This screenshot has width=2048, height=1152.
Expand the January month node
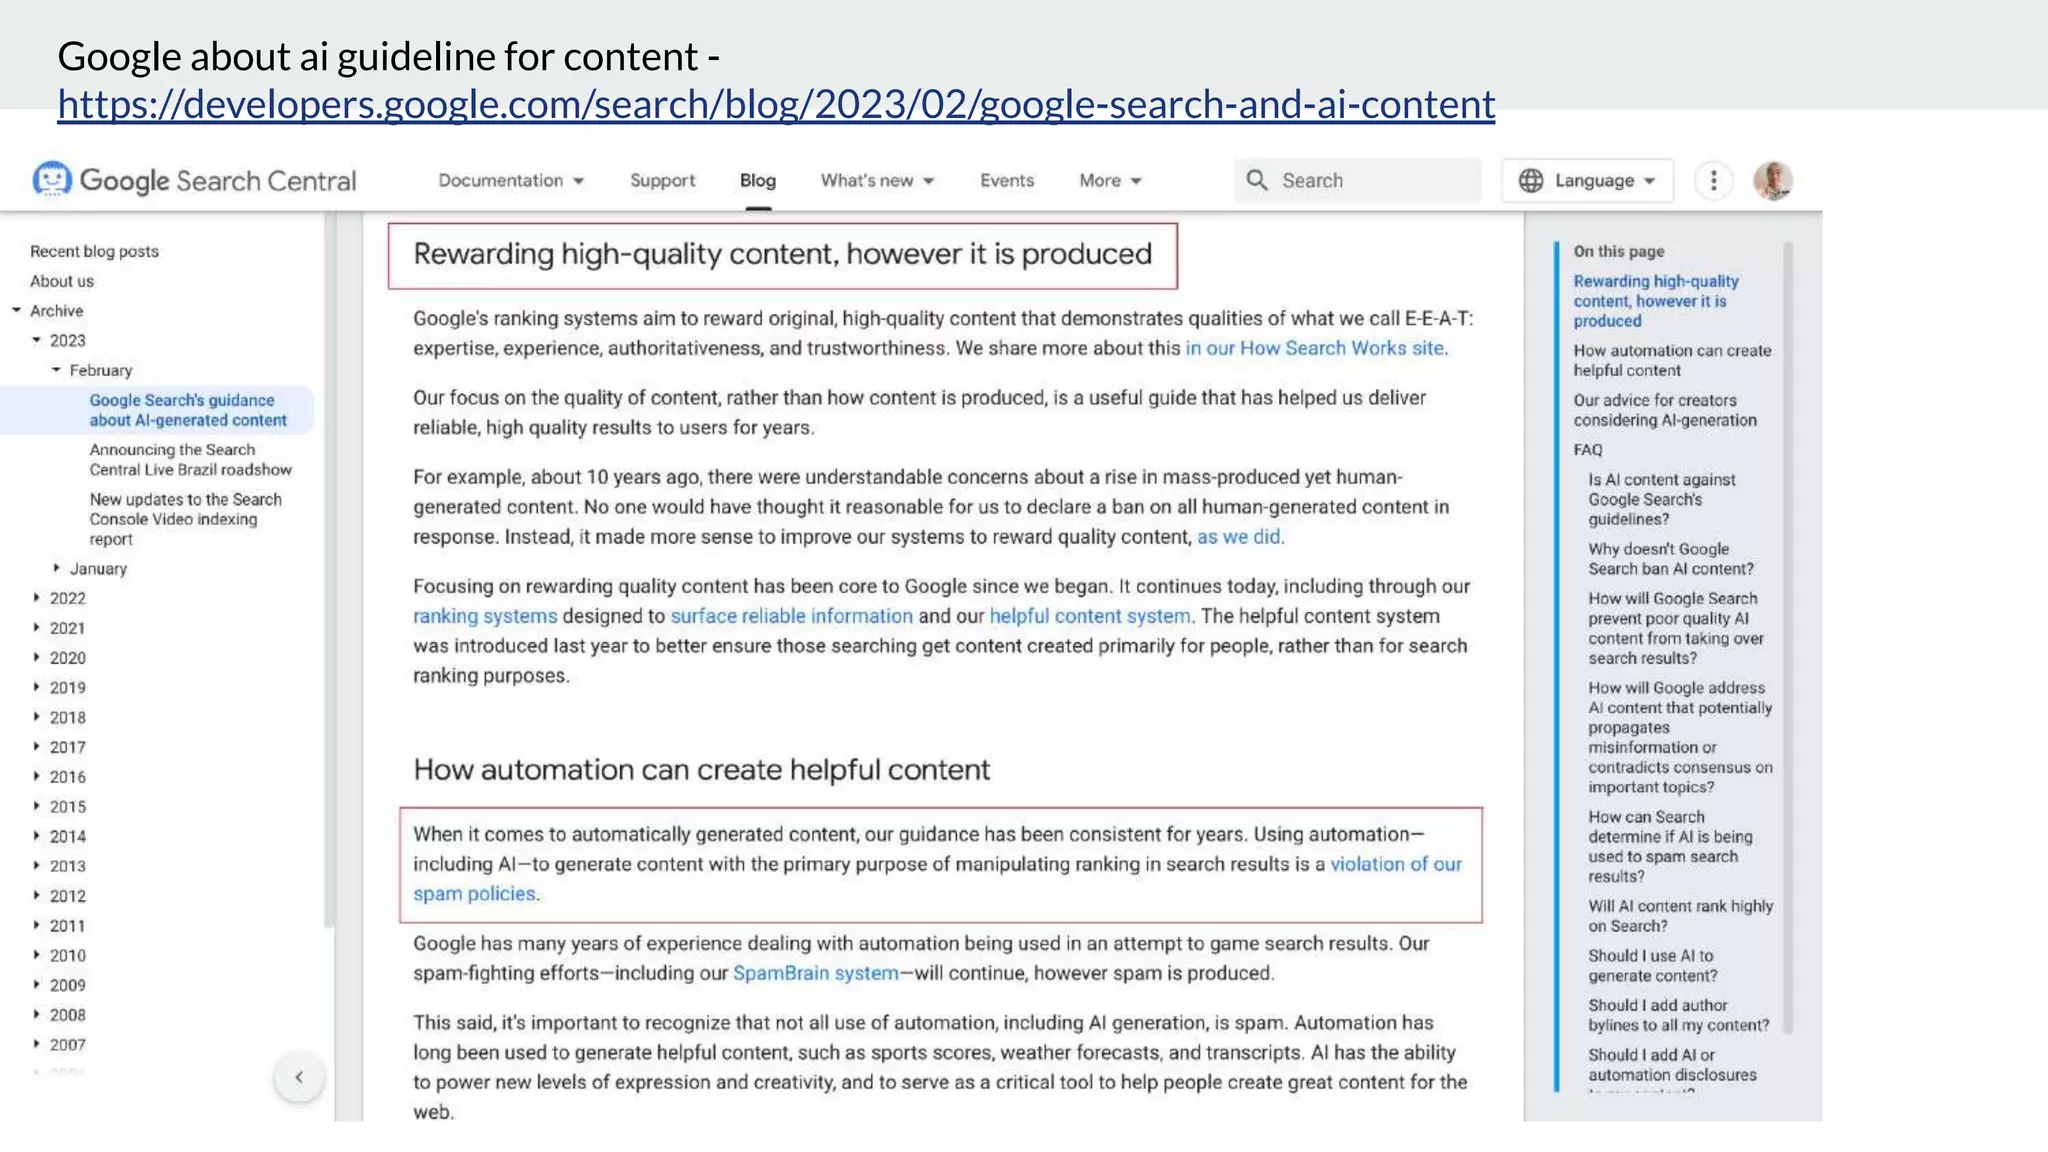point(57,568)
